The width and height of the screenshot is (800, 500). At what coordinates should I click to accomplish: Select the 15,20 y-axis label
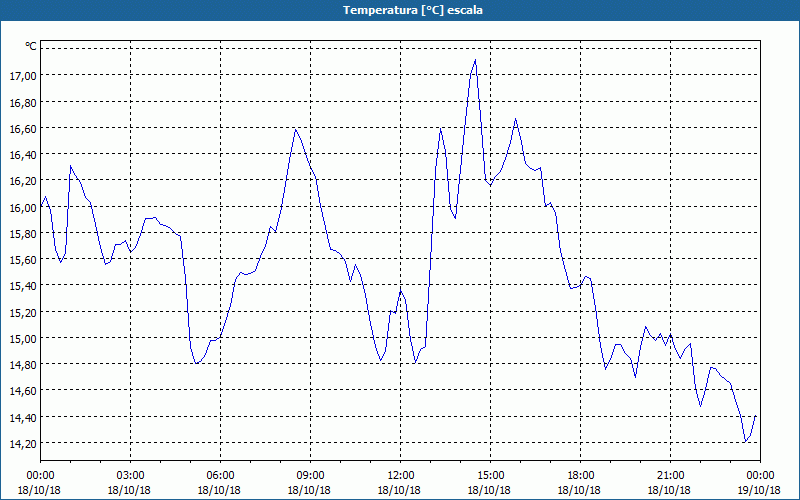click(23, 313)
